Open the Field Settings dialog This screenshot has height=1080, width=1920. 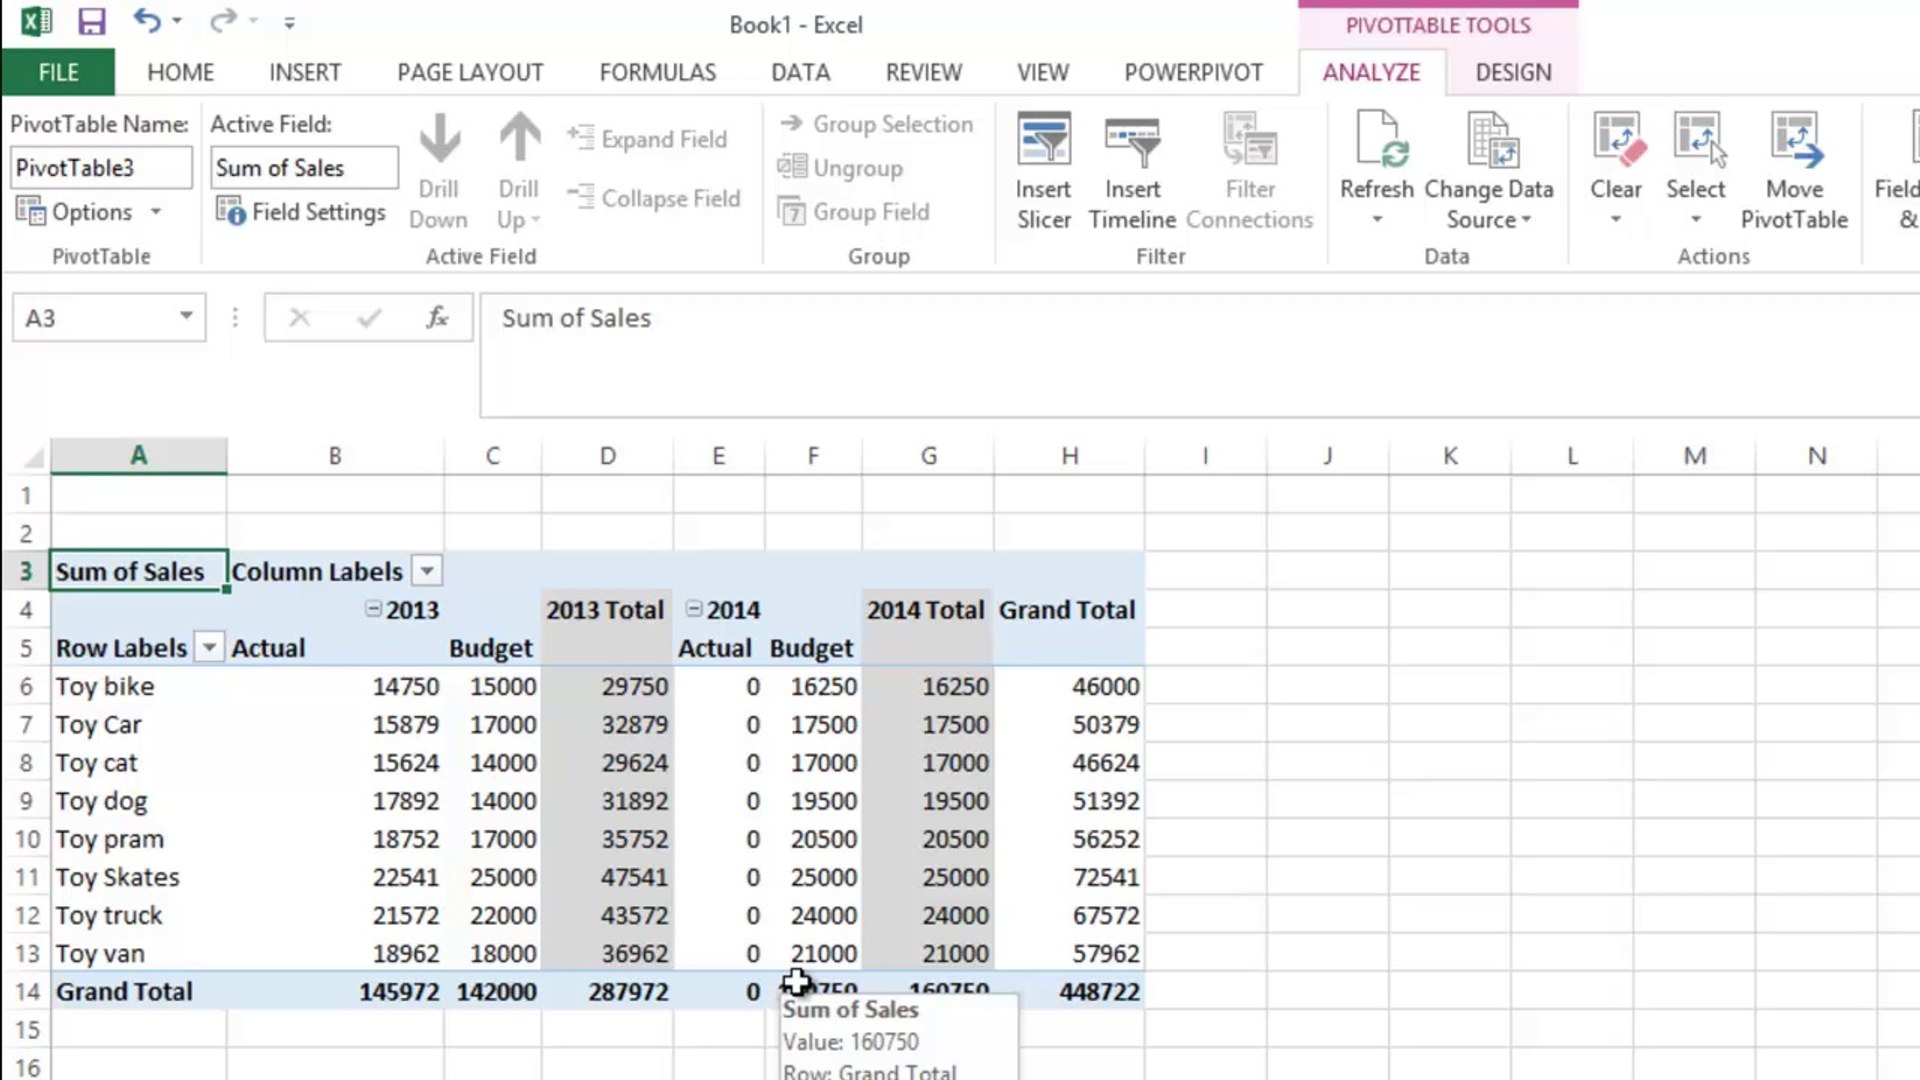click(301, 212)
